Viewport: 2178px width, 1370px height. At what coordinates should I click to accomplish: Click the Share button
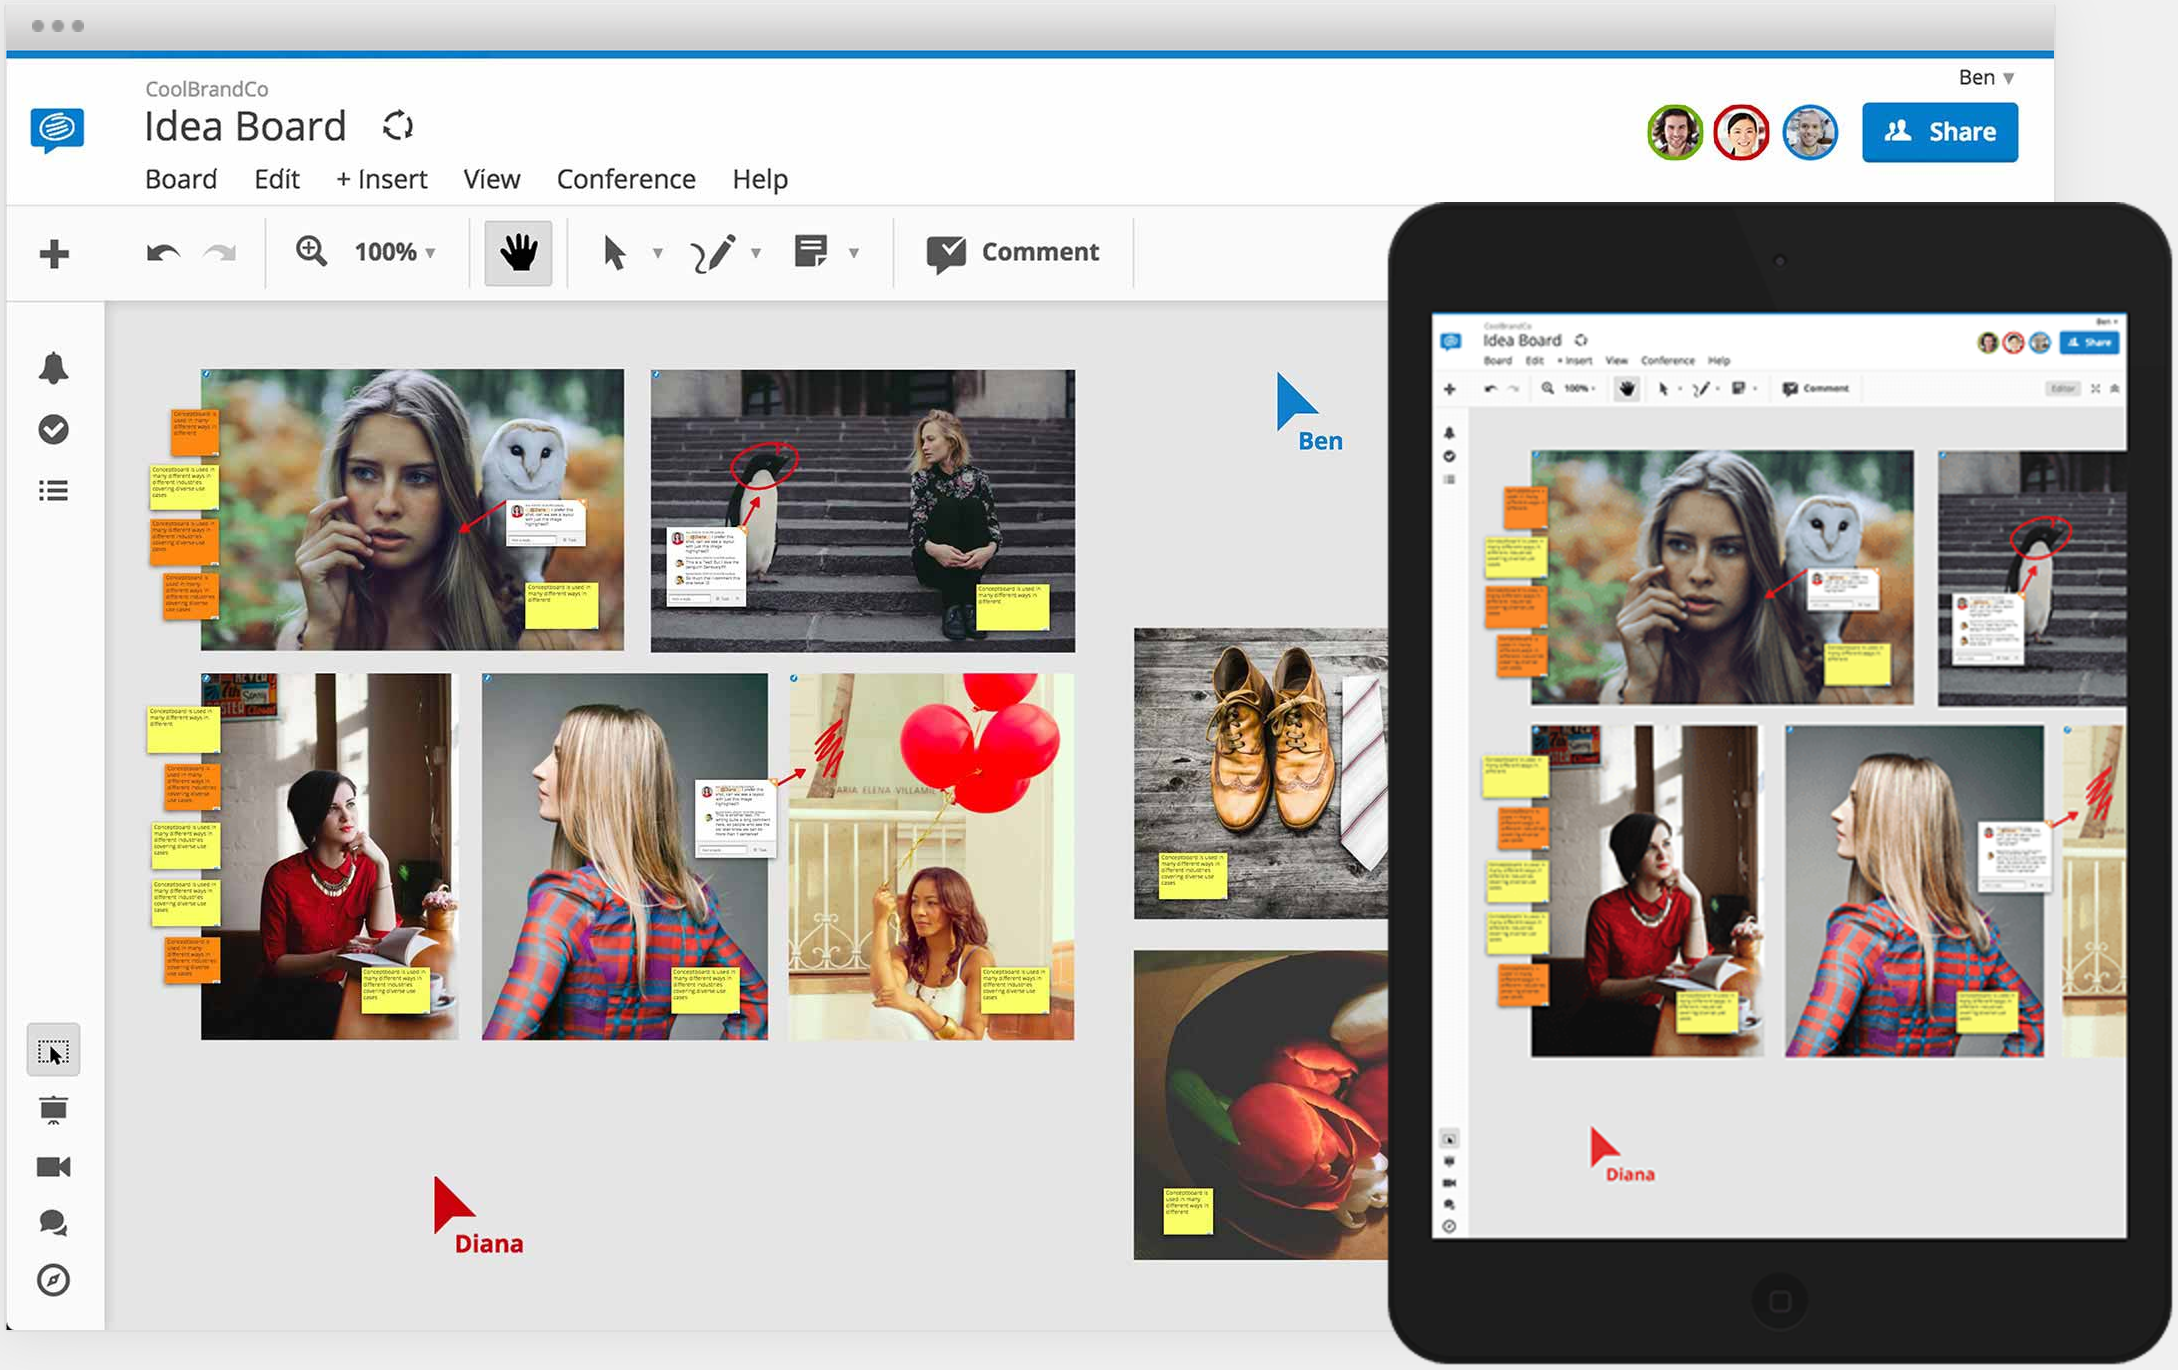[1938, 131]
